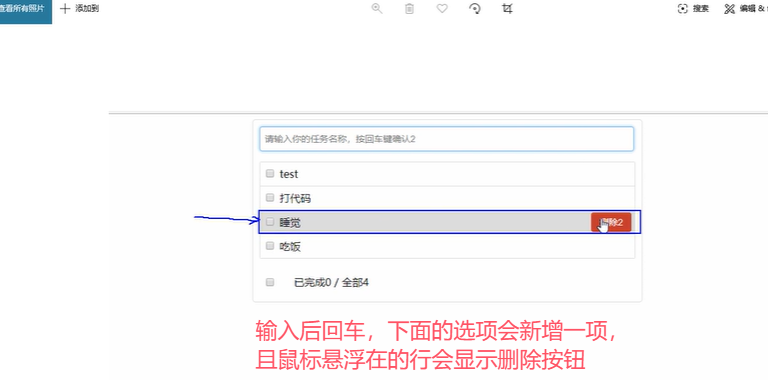The width and height of the screenshot is (768, 380).
Task: Click the zoom magnifier icon
Action: [x=377, y=8]
